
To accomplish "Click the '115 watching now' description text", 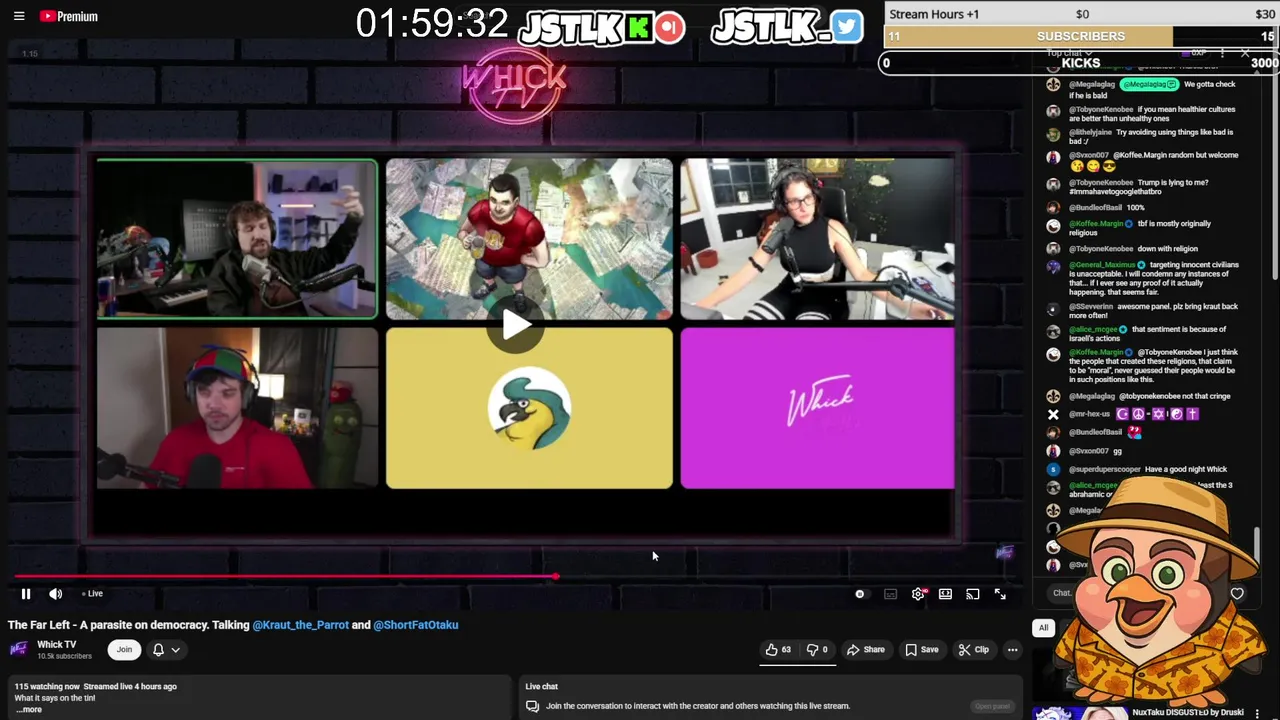I will click(47, 687).
